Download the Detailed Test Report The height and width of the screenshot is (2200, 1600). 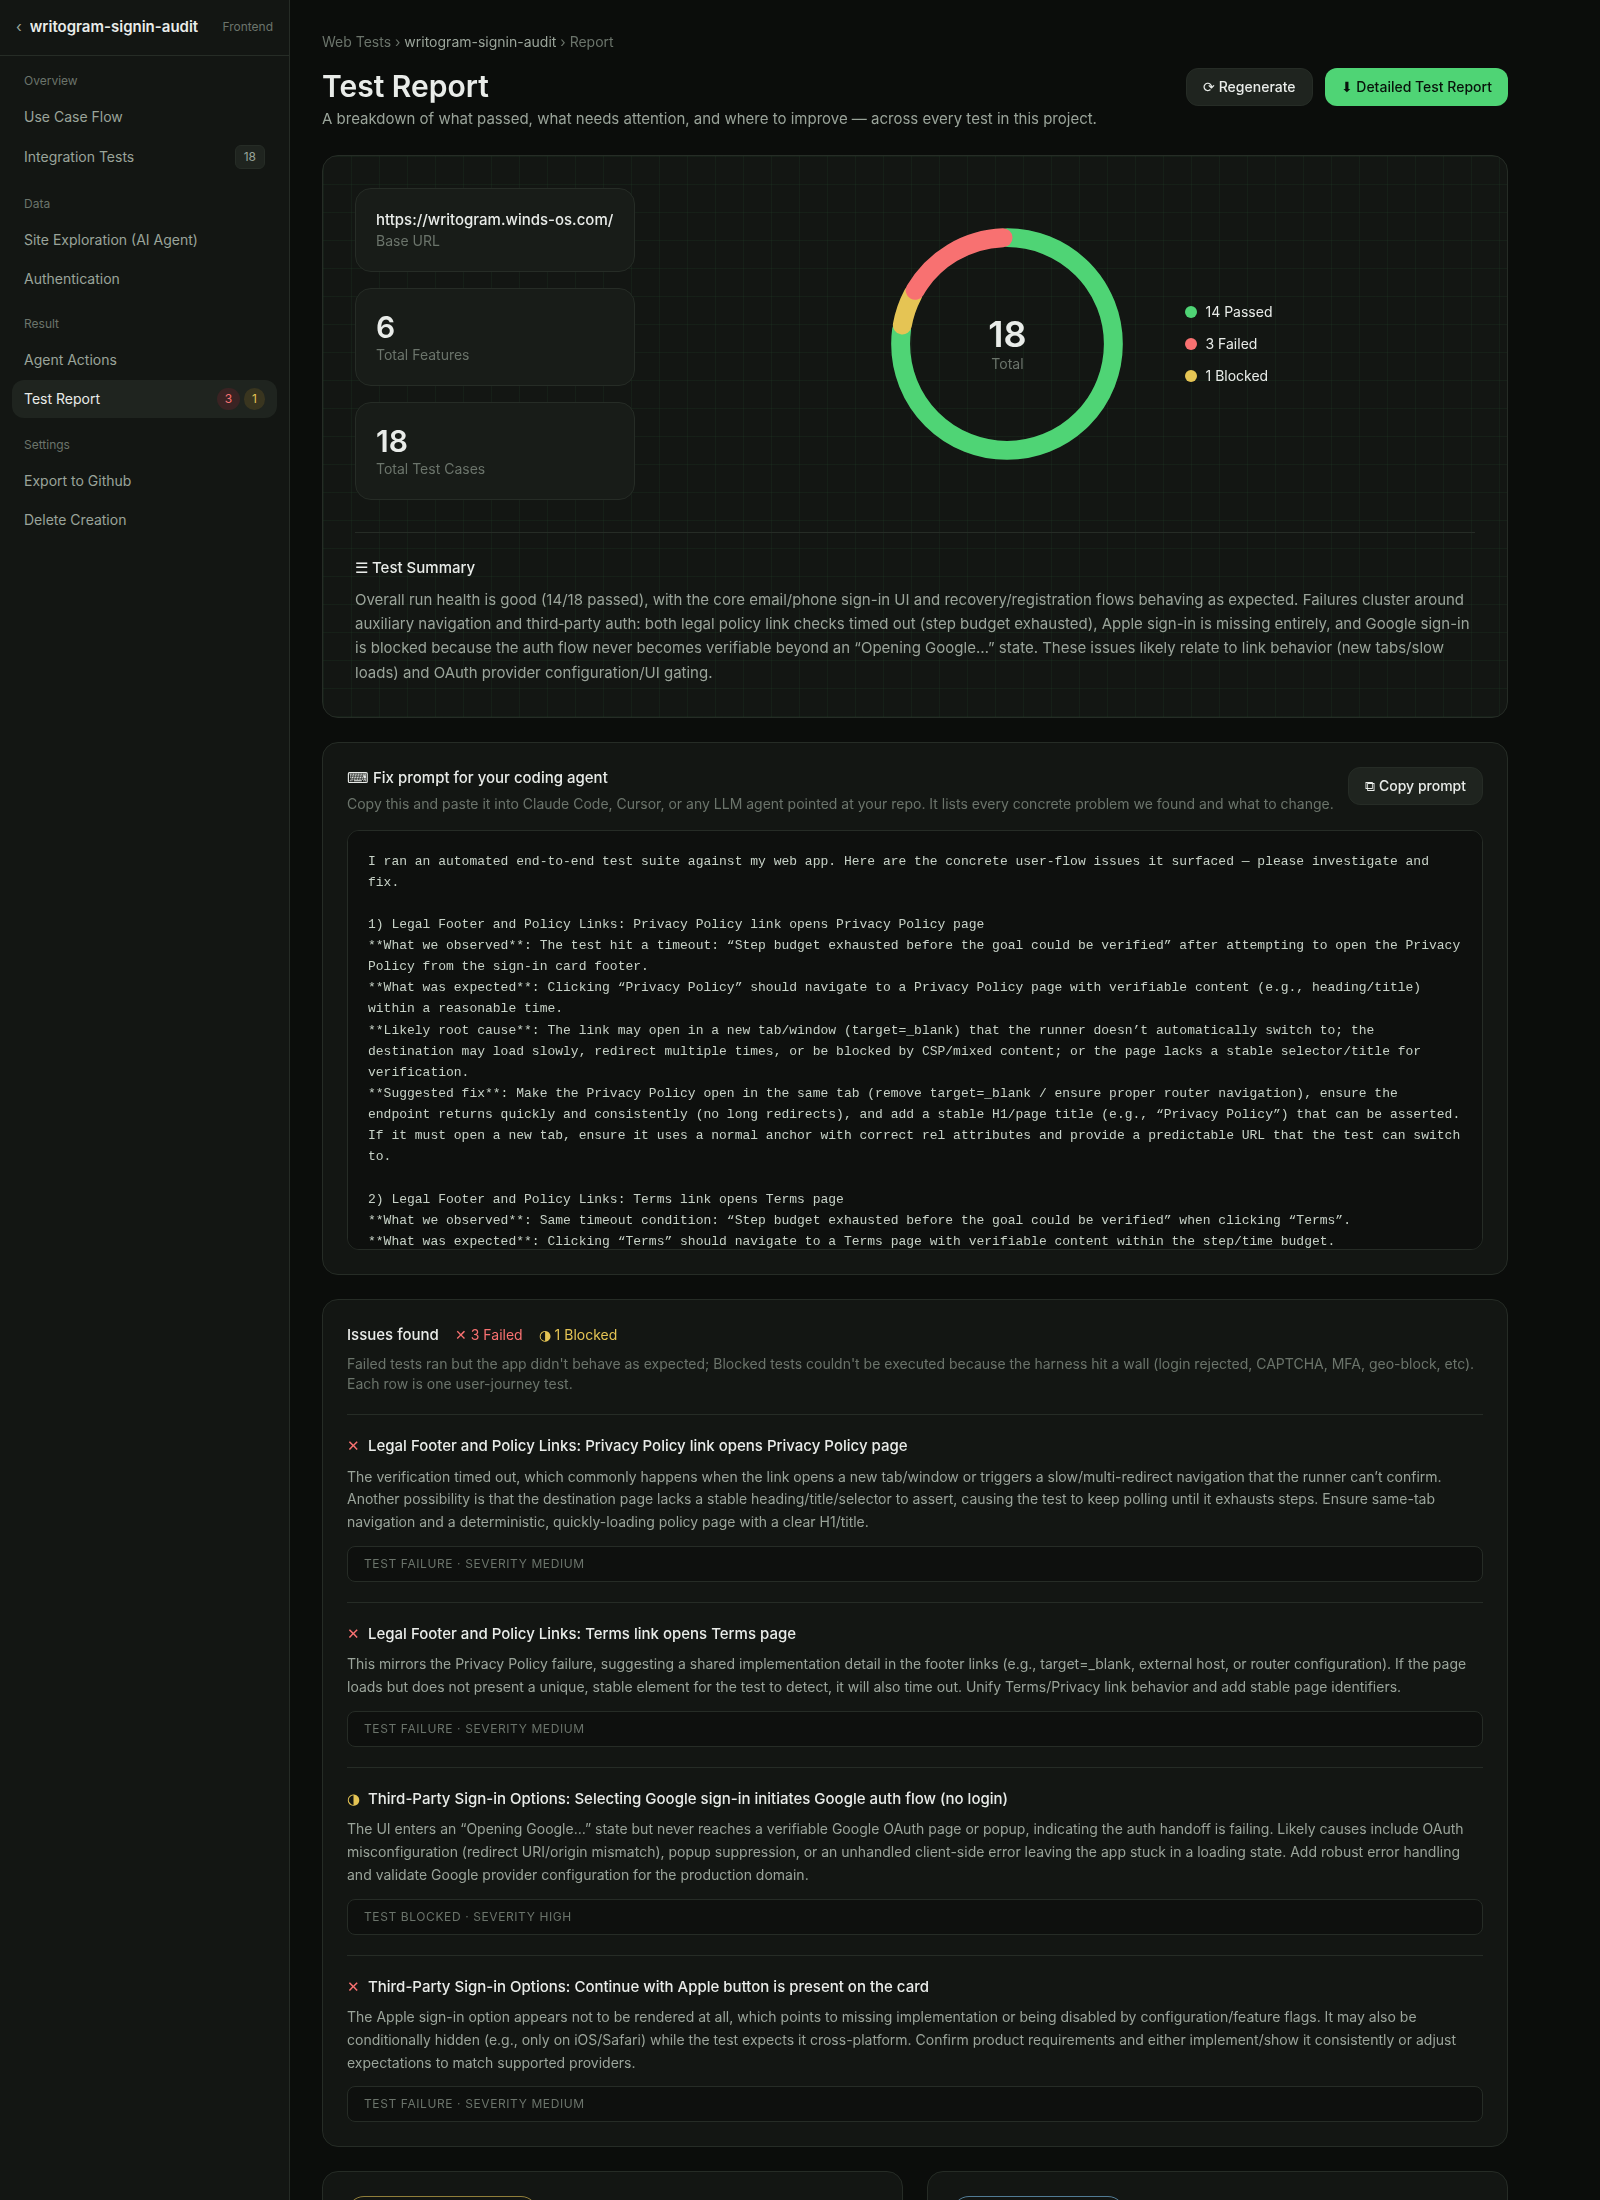[x=1416, y=87]
